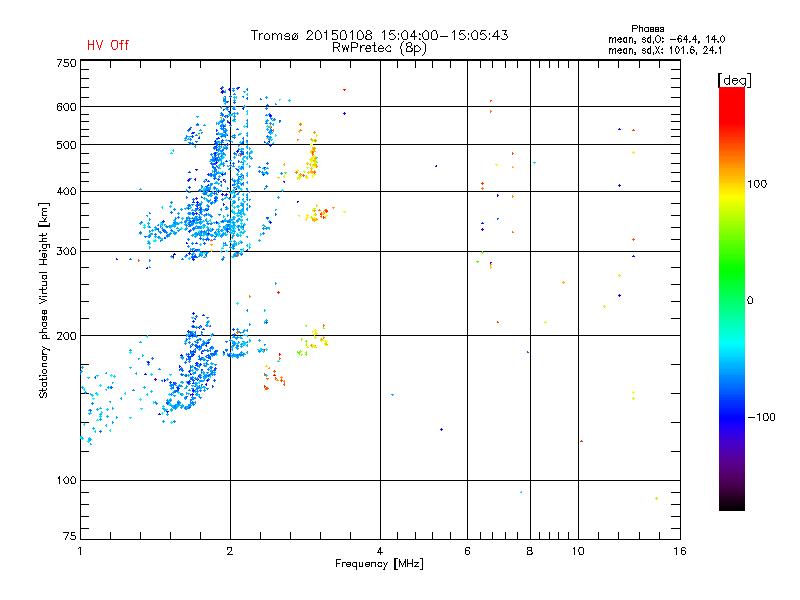Click y-axis tick label 600
This screenshot has height=600, width=800.
point(66,107)
